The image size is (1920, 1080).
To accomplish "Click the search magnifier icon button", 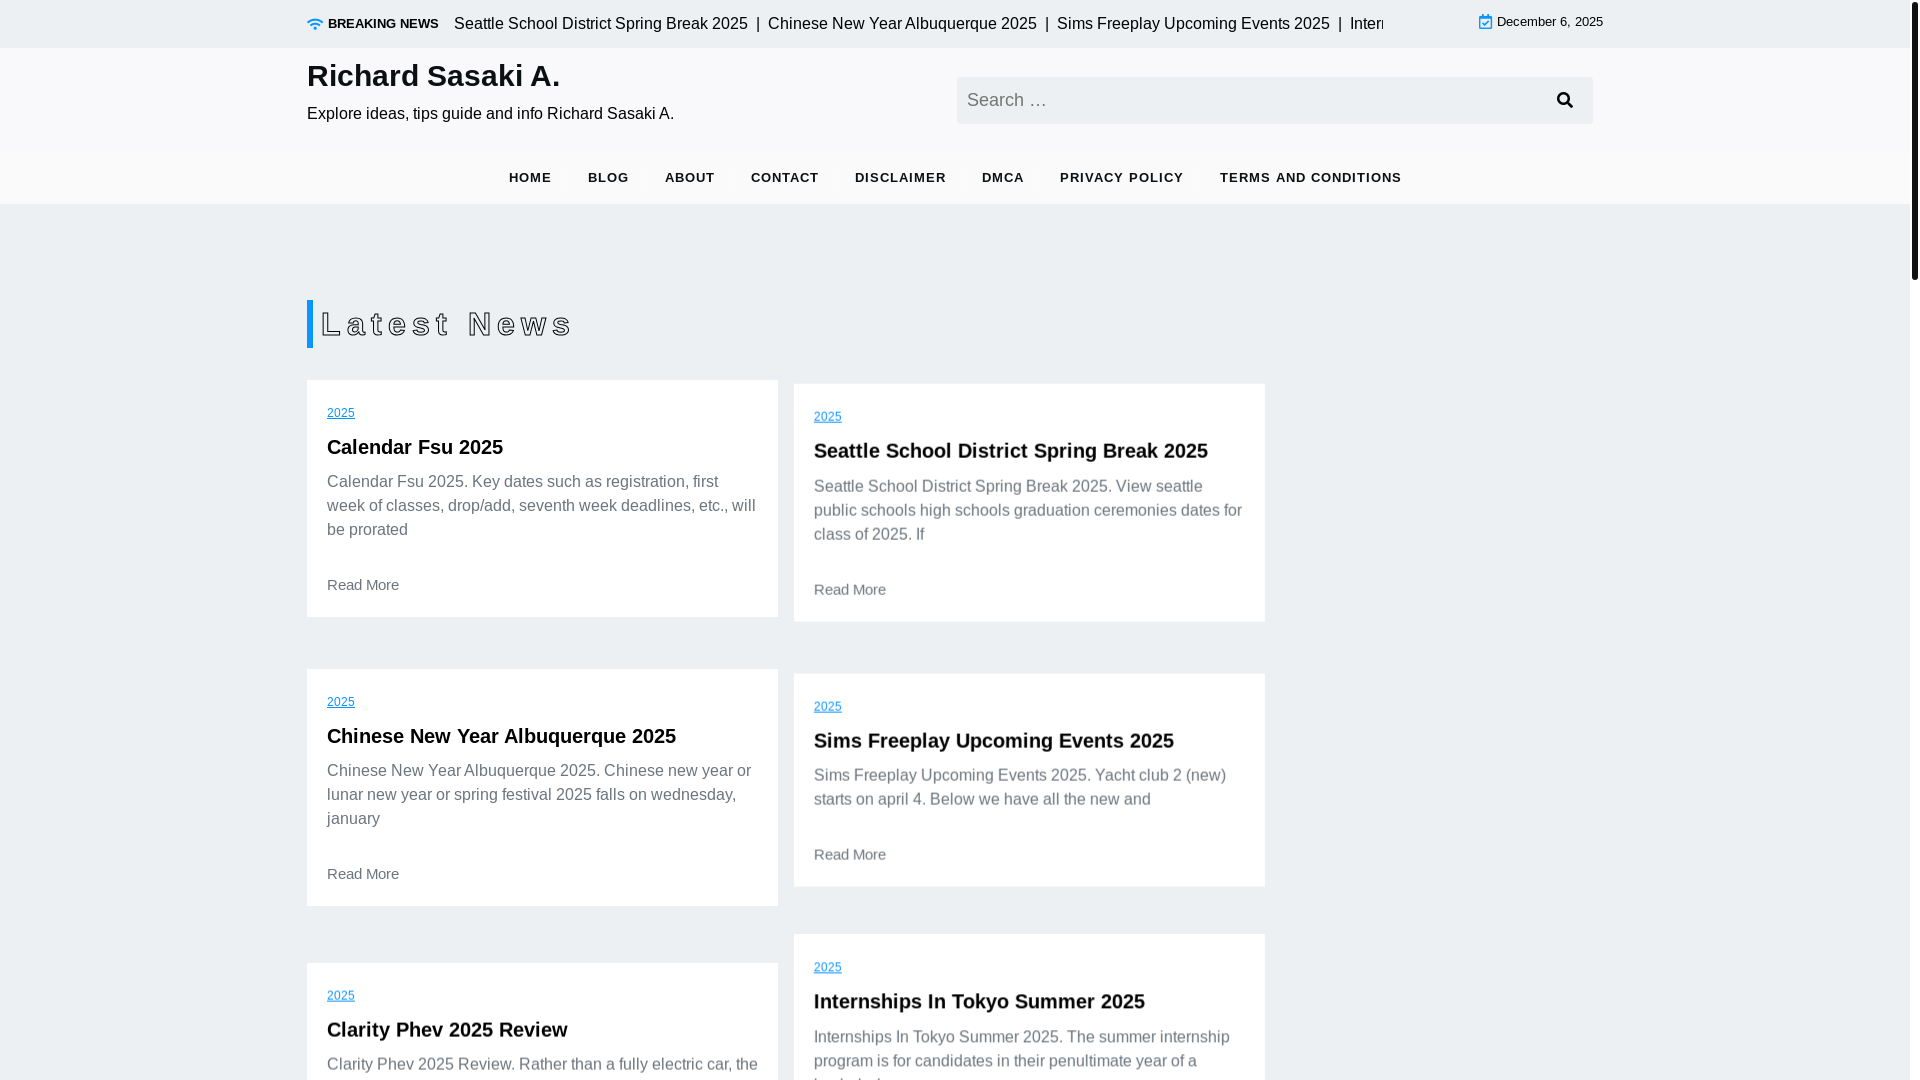I will [x=1565, y=100].
